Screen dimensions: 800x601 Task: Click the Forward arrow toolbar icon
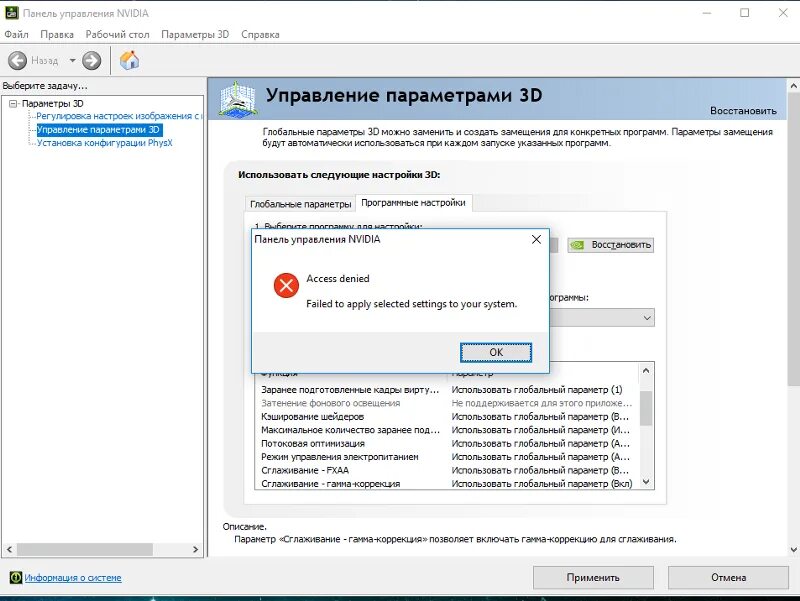92,61
